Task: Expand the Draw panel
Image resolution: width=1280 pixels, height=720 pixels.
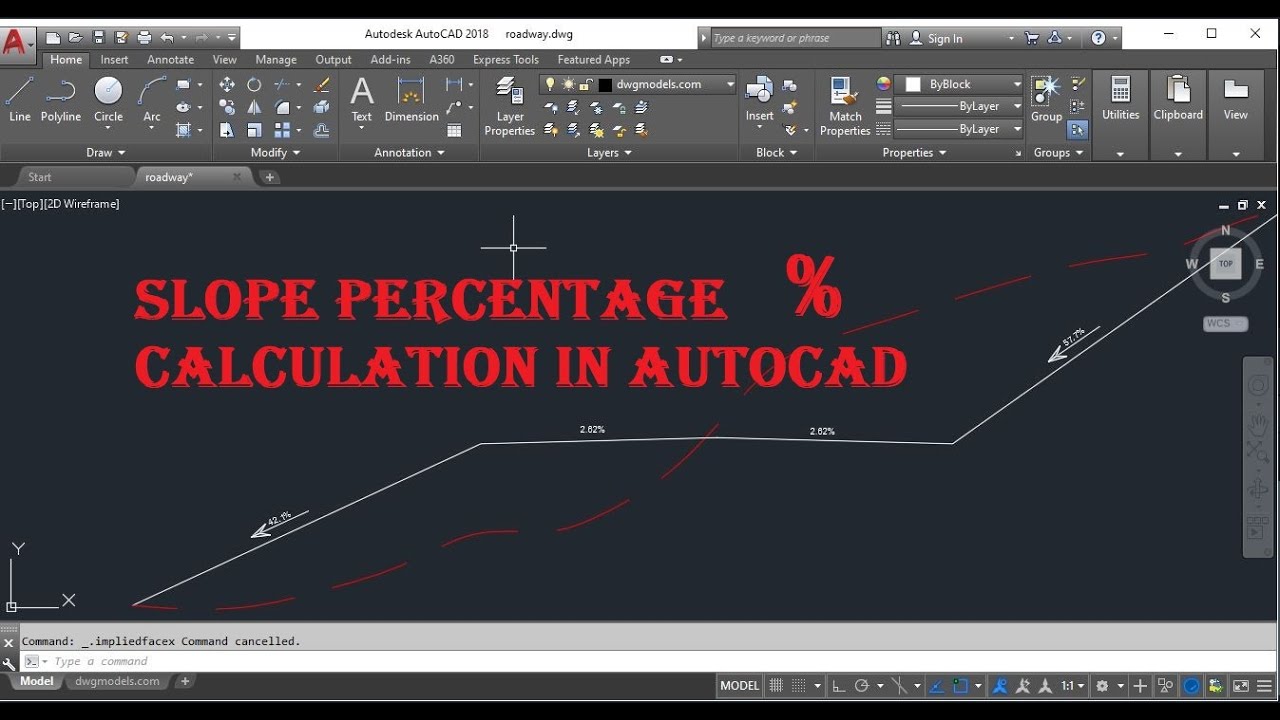Action: point(106,153)
